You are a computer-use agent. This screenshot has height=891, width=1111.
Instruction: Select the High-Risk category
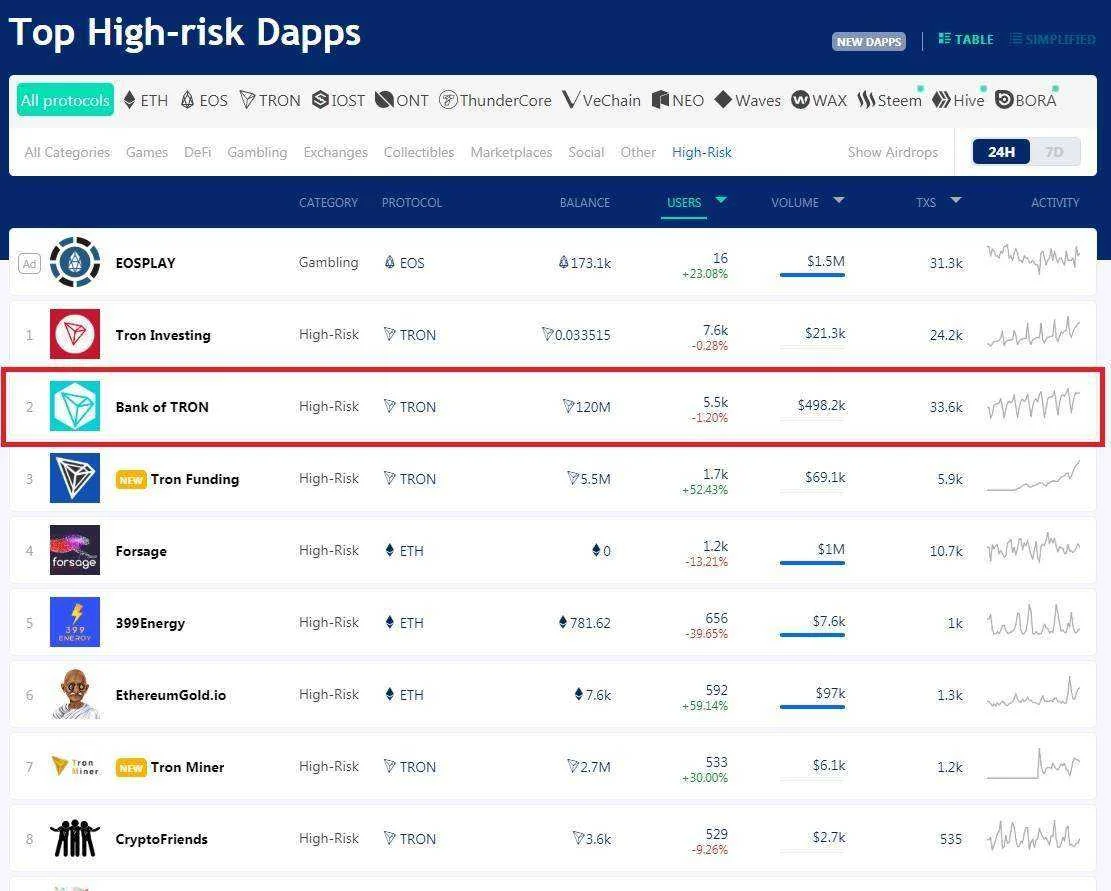pos(701,152)
